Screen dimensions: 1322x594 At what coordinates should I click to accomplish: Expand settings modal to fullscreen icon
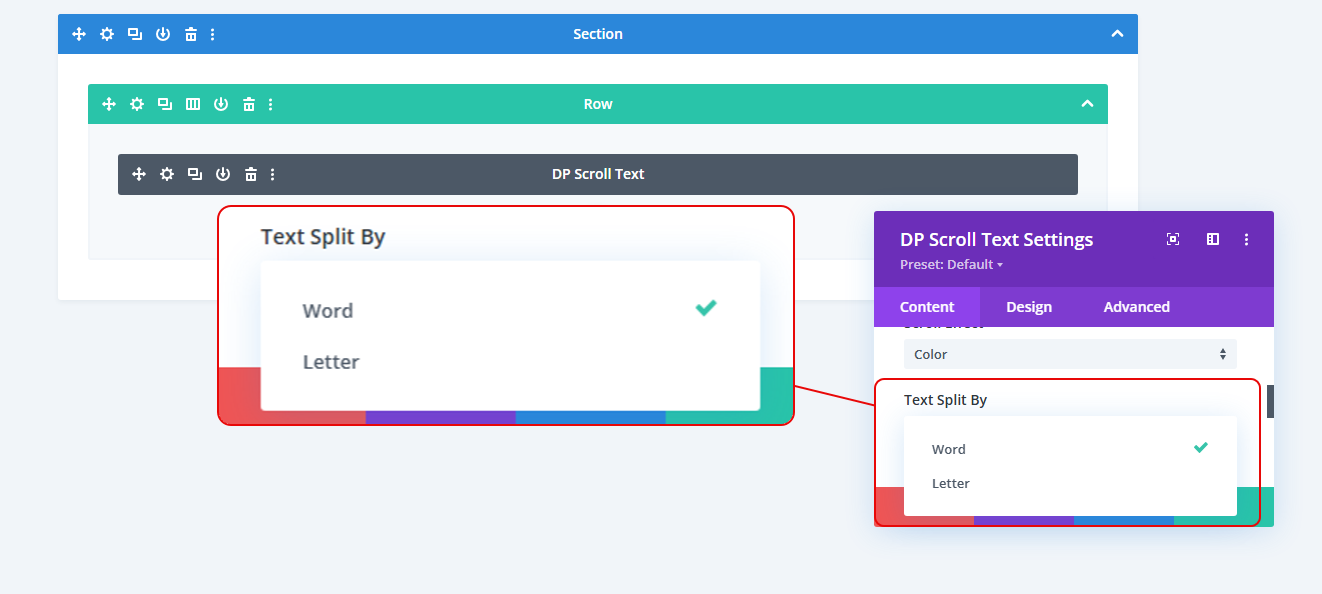1173,239
